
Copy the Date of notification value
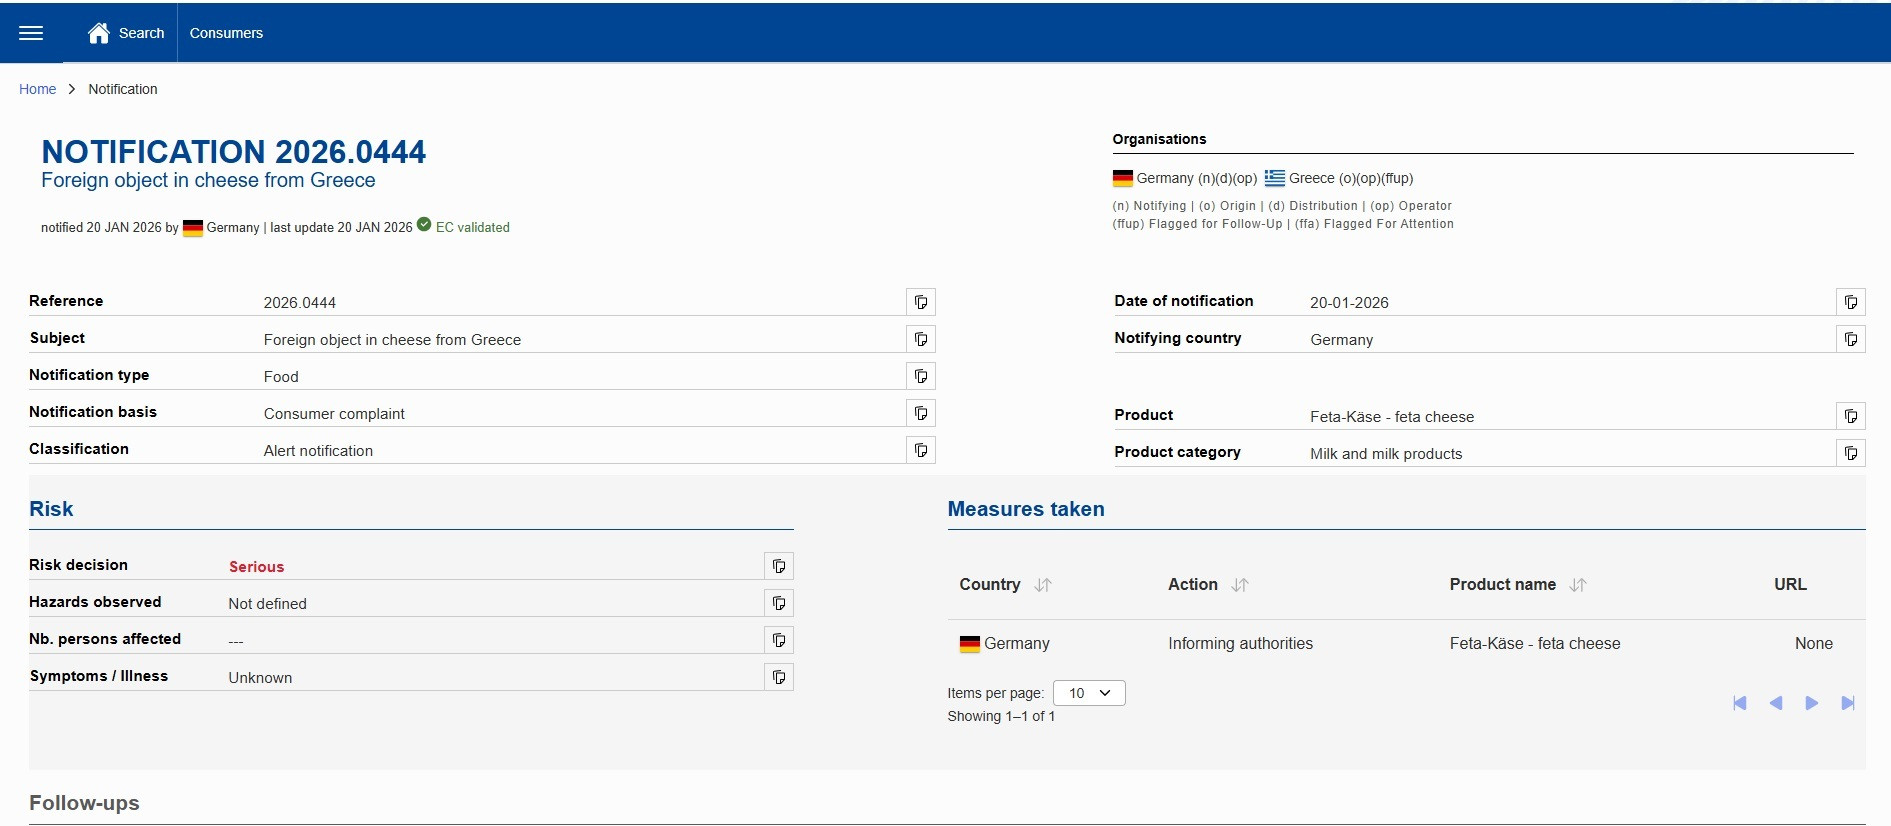1850,302
